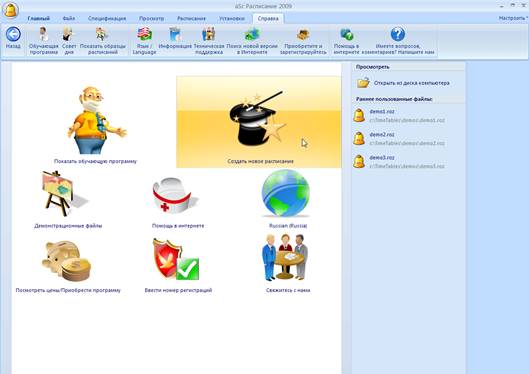
Task: Click the question mark Напишите нам icon
Action: 397,34
